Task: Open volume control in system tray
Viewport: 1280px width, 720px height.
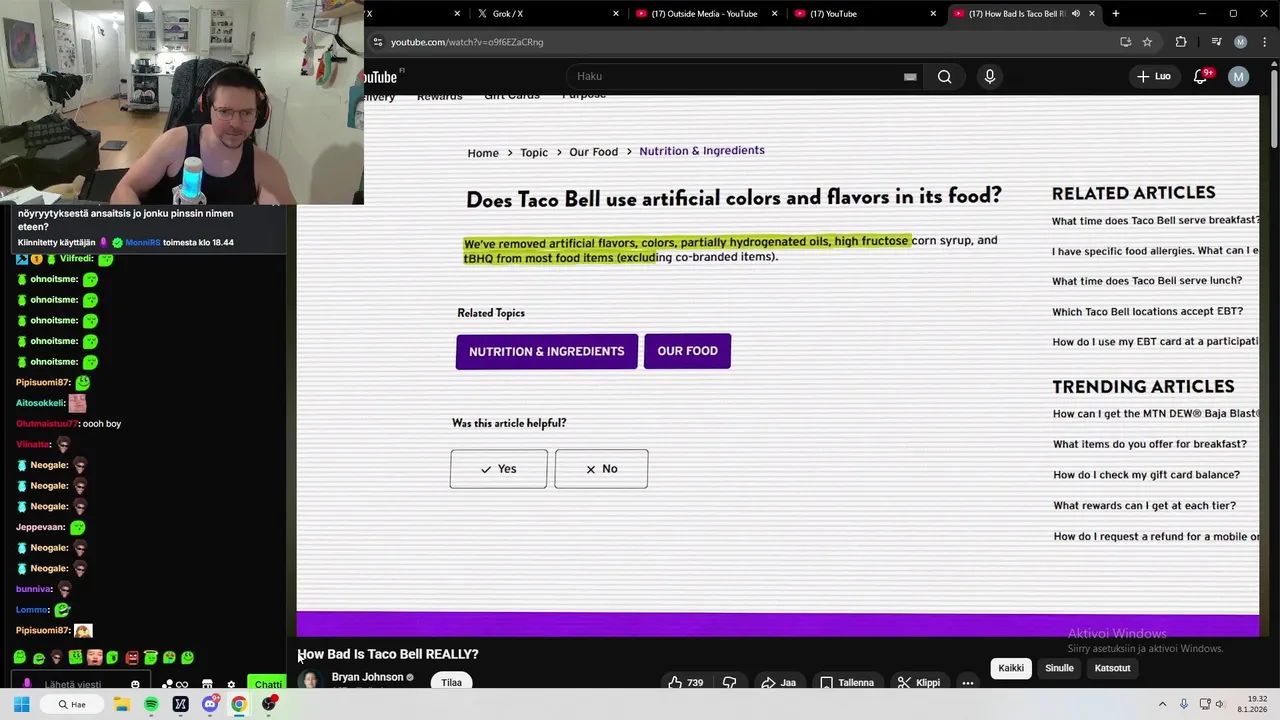Action: click(1219, 704)
